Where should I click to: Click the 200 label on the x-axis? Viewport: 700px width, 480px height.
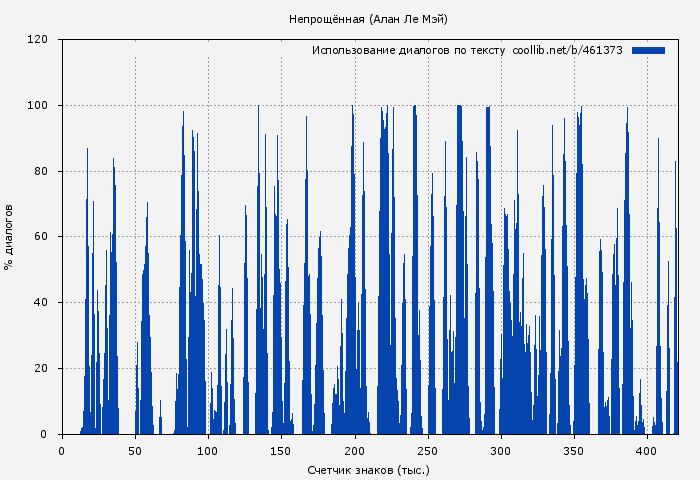(x=354, y=450)
